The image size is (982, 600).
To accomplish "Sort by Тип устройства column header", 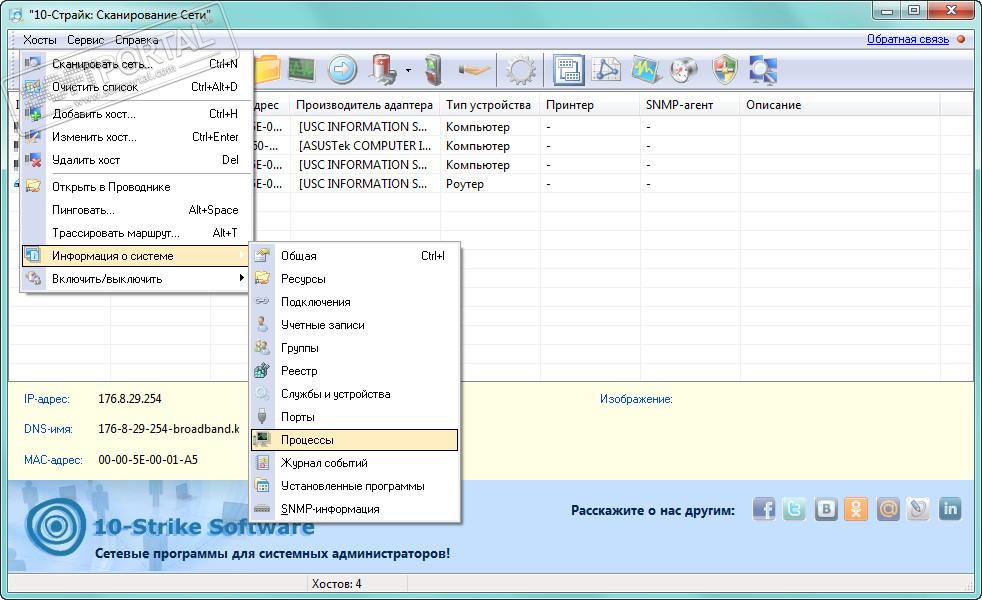I will point(488,105).
